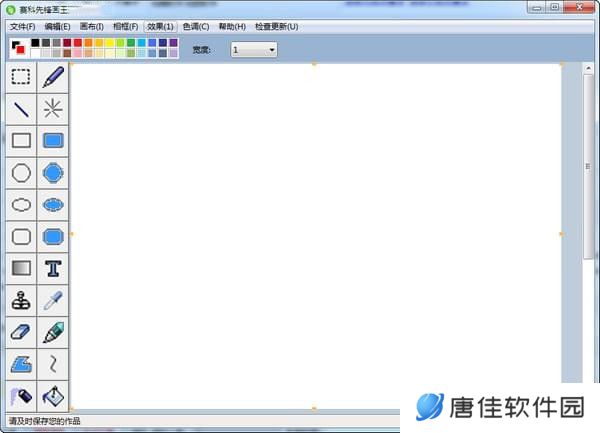This screenshot has height=433, width=600.
Task: Open the 色调(C) menu
Action: (x=196, y=27)
